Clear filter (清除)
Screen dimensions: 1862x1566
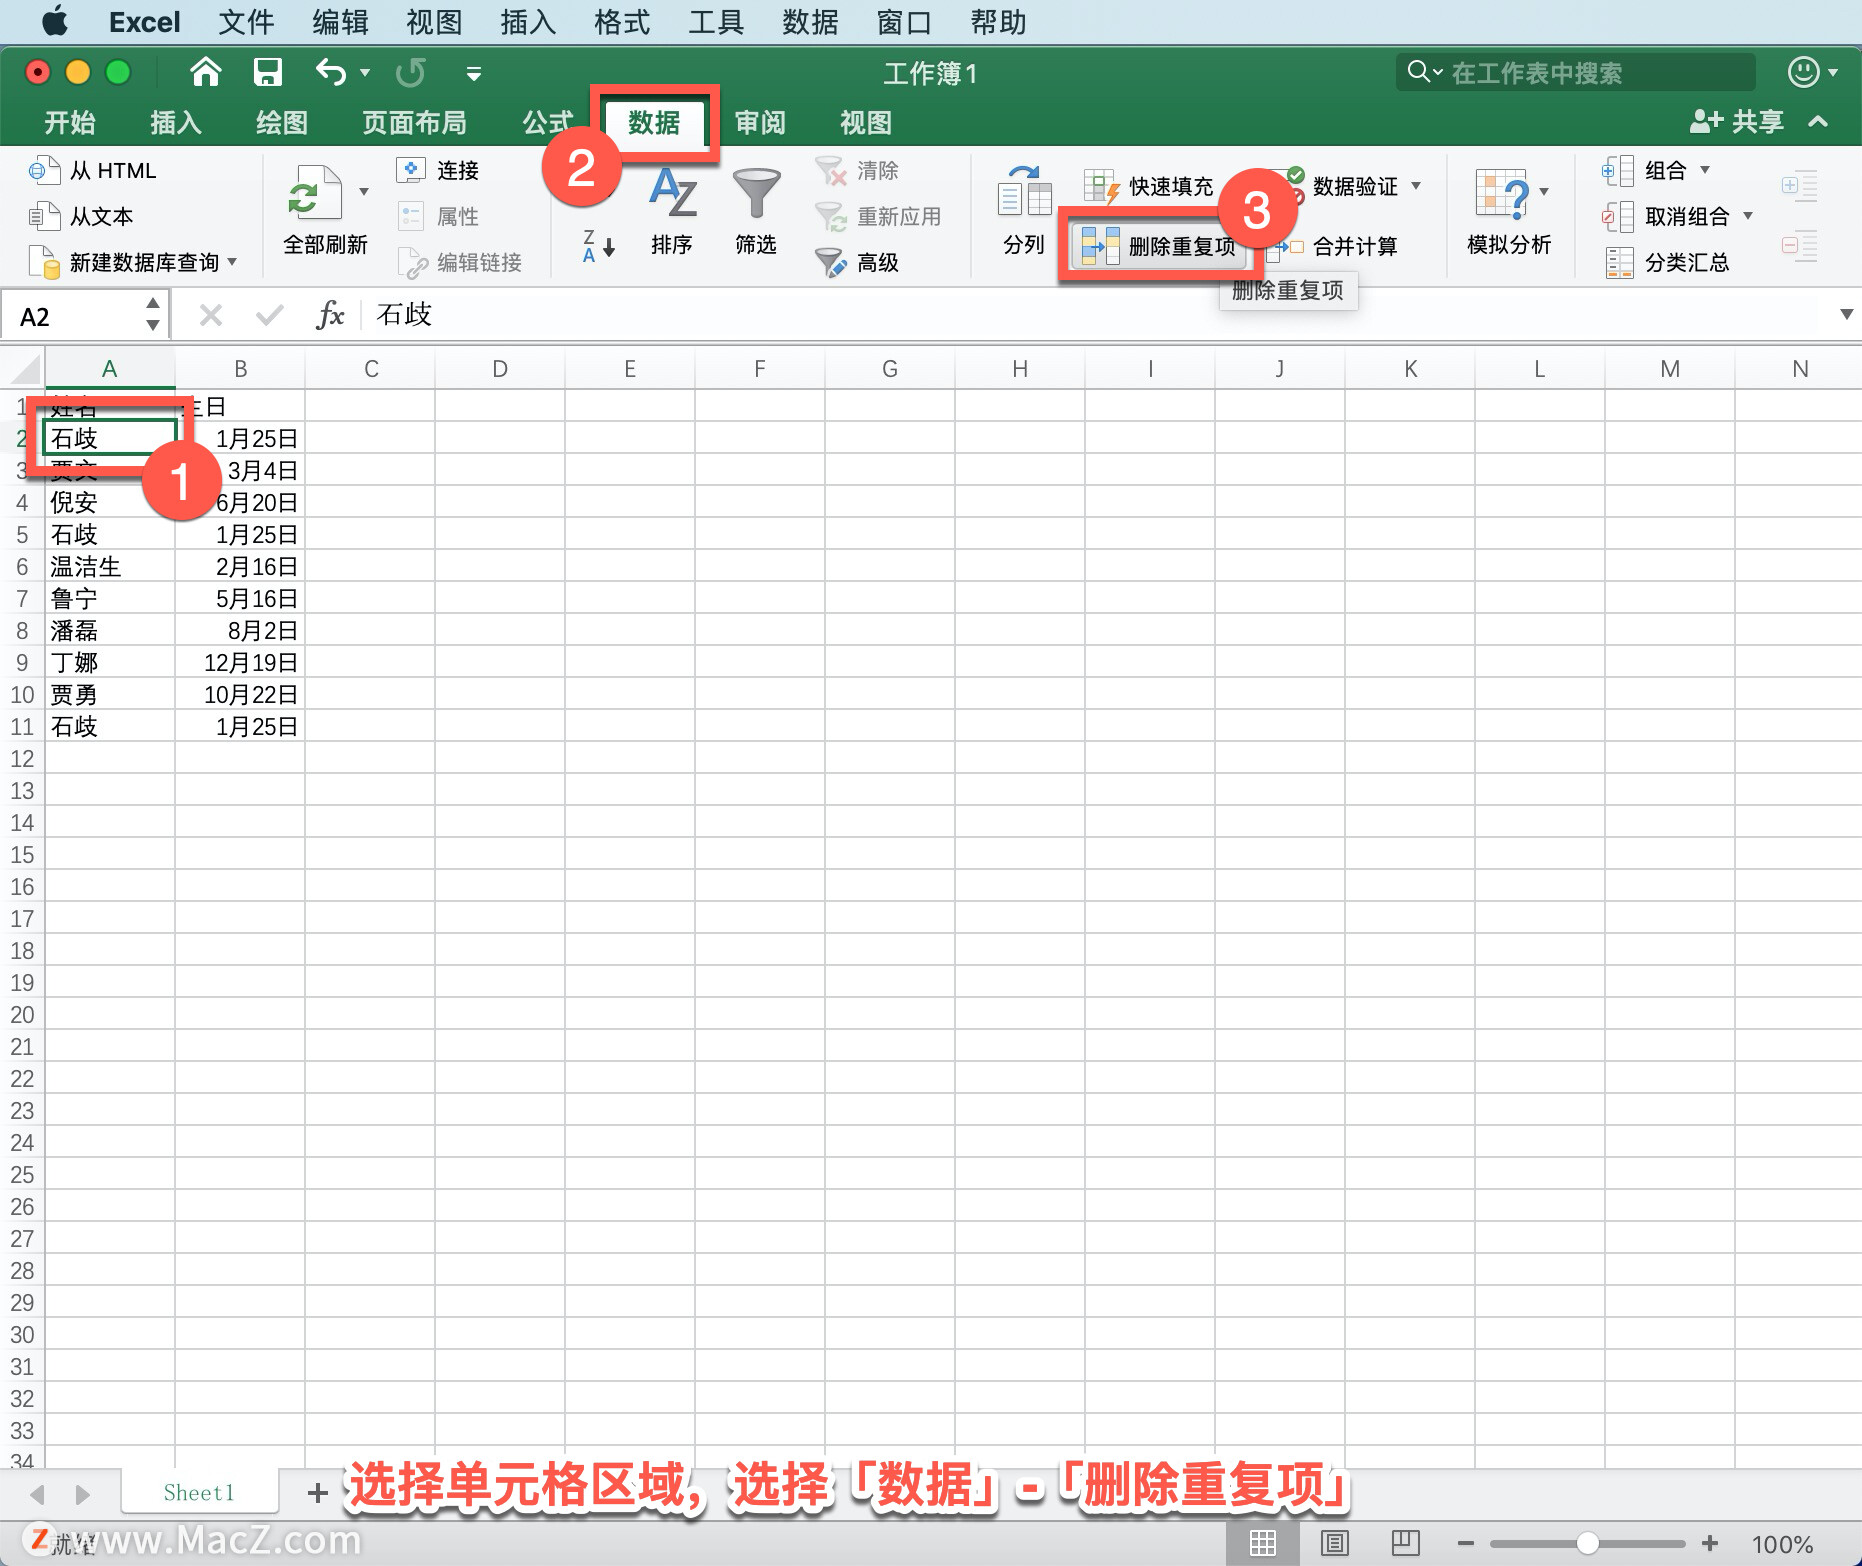click(857, 170)
